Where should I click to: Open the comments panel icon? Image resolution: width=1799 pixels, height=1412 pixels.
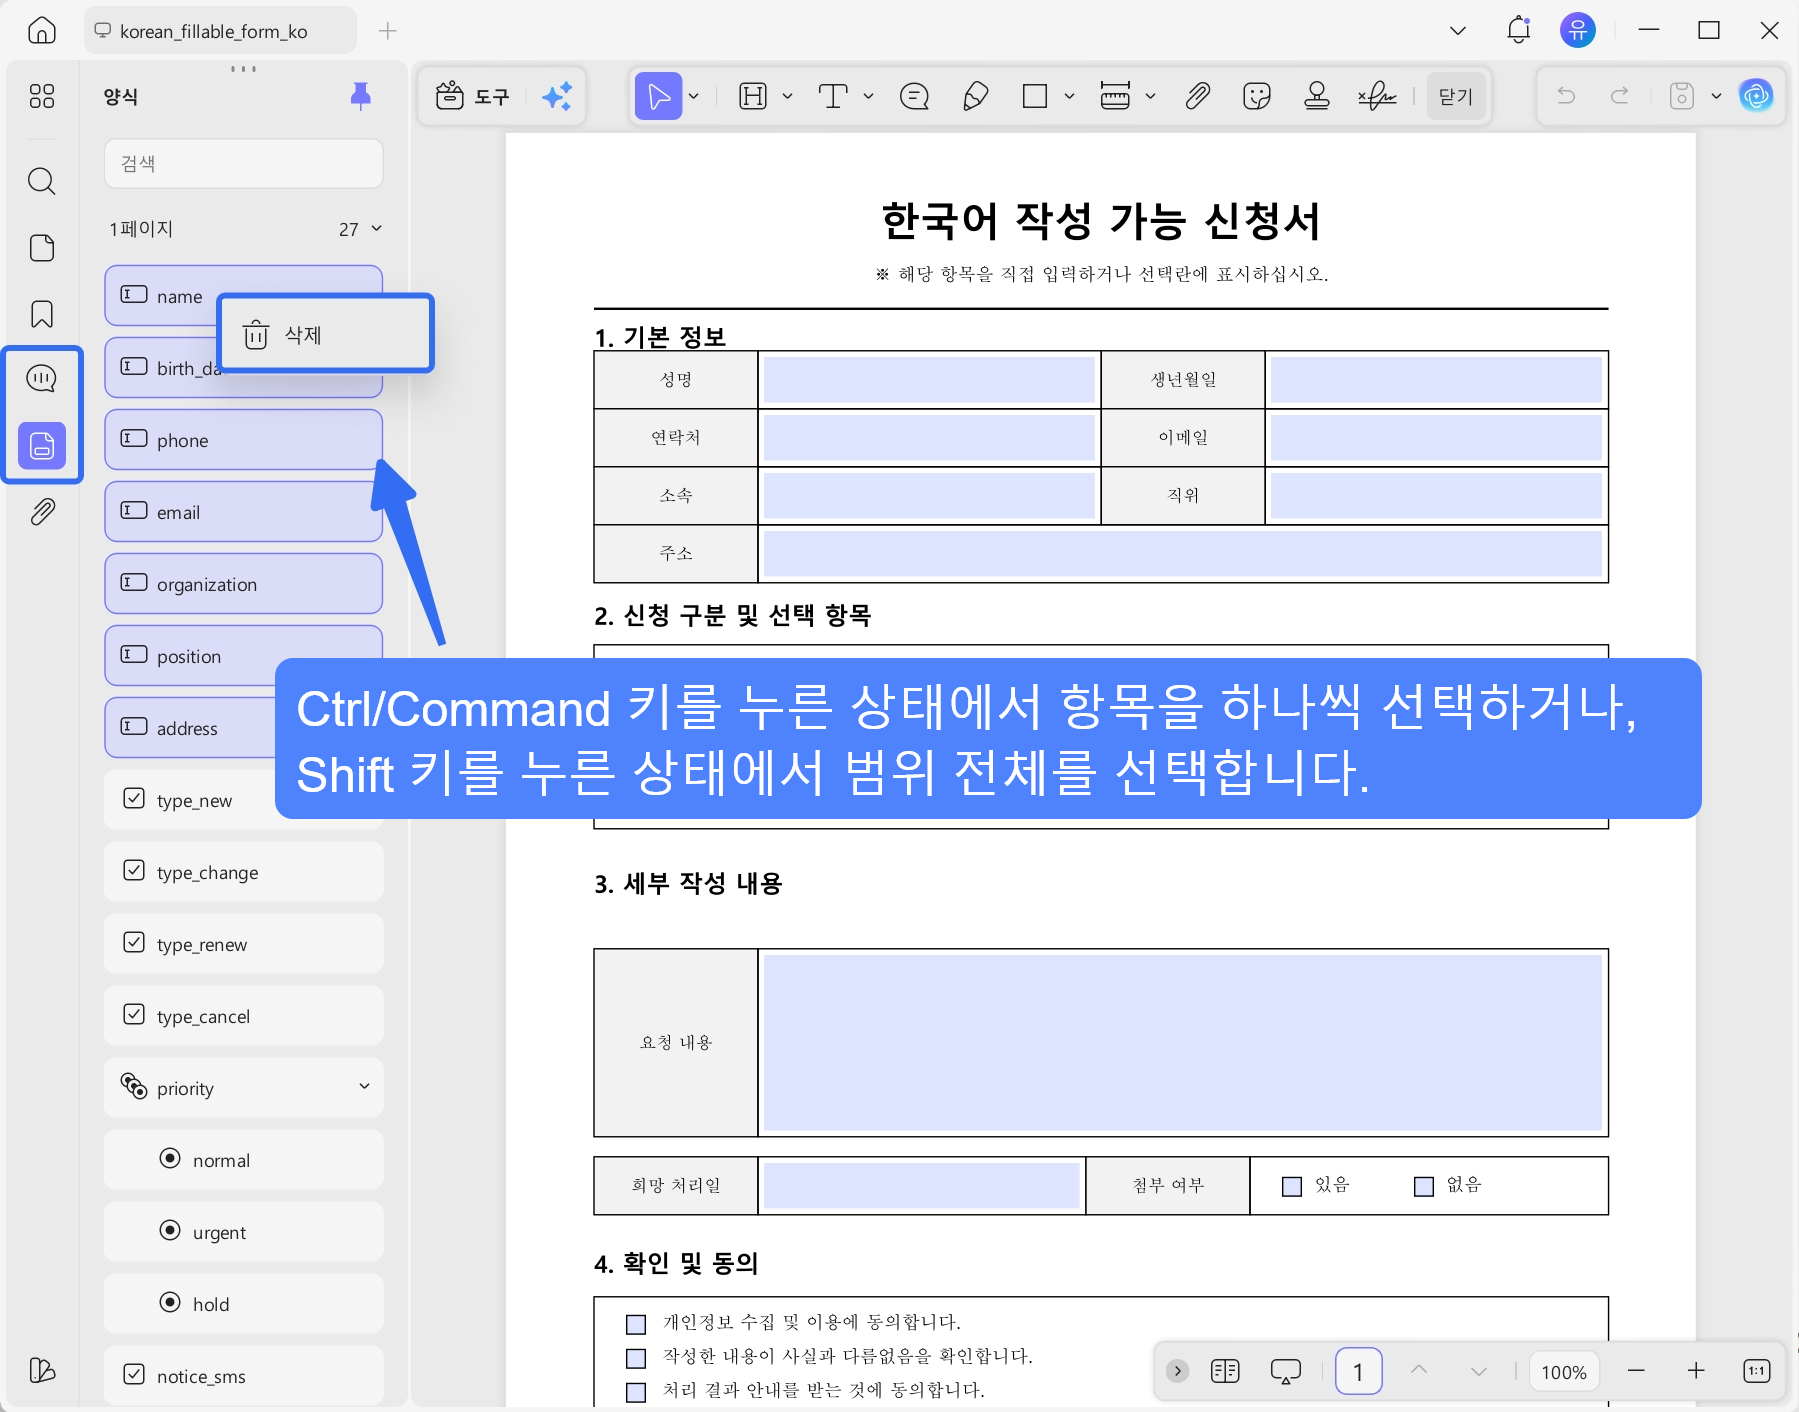(42, 378)
